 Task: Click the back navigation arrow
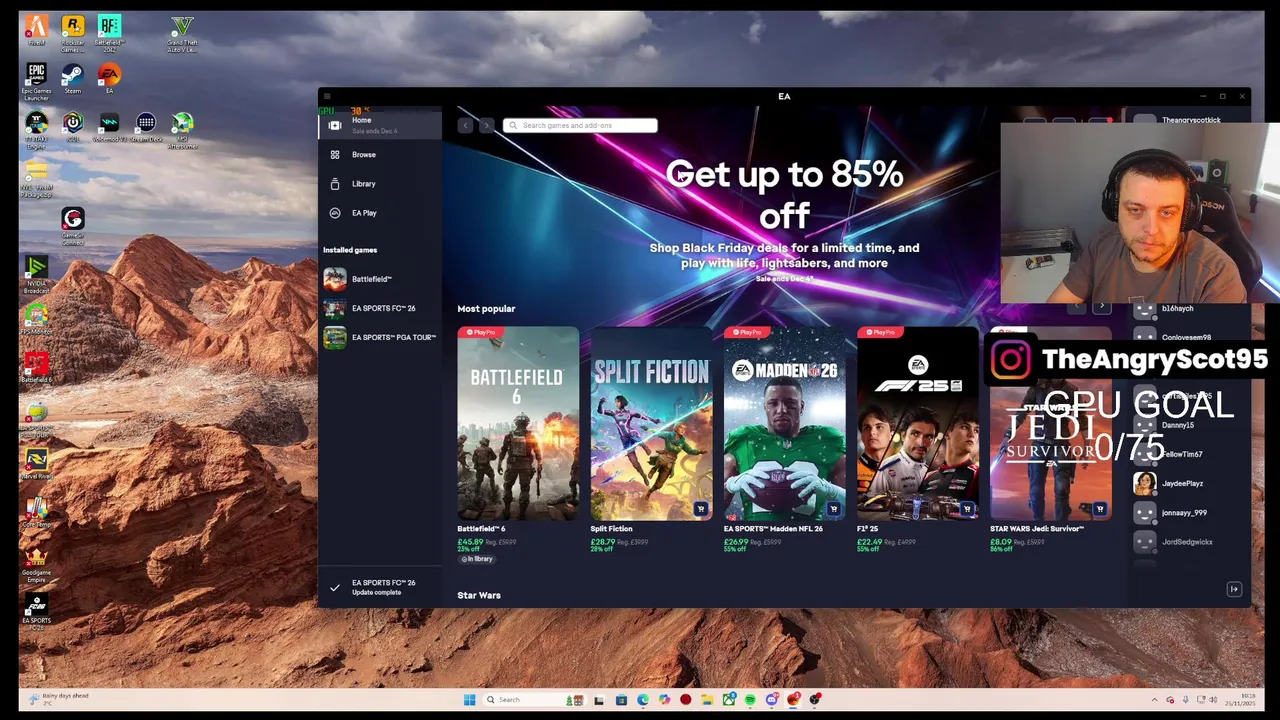coord(465,125)
